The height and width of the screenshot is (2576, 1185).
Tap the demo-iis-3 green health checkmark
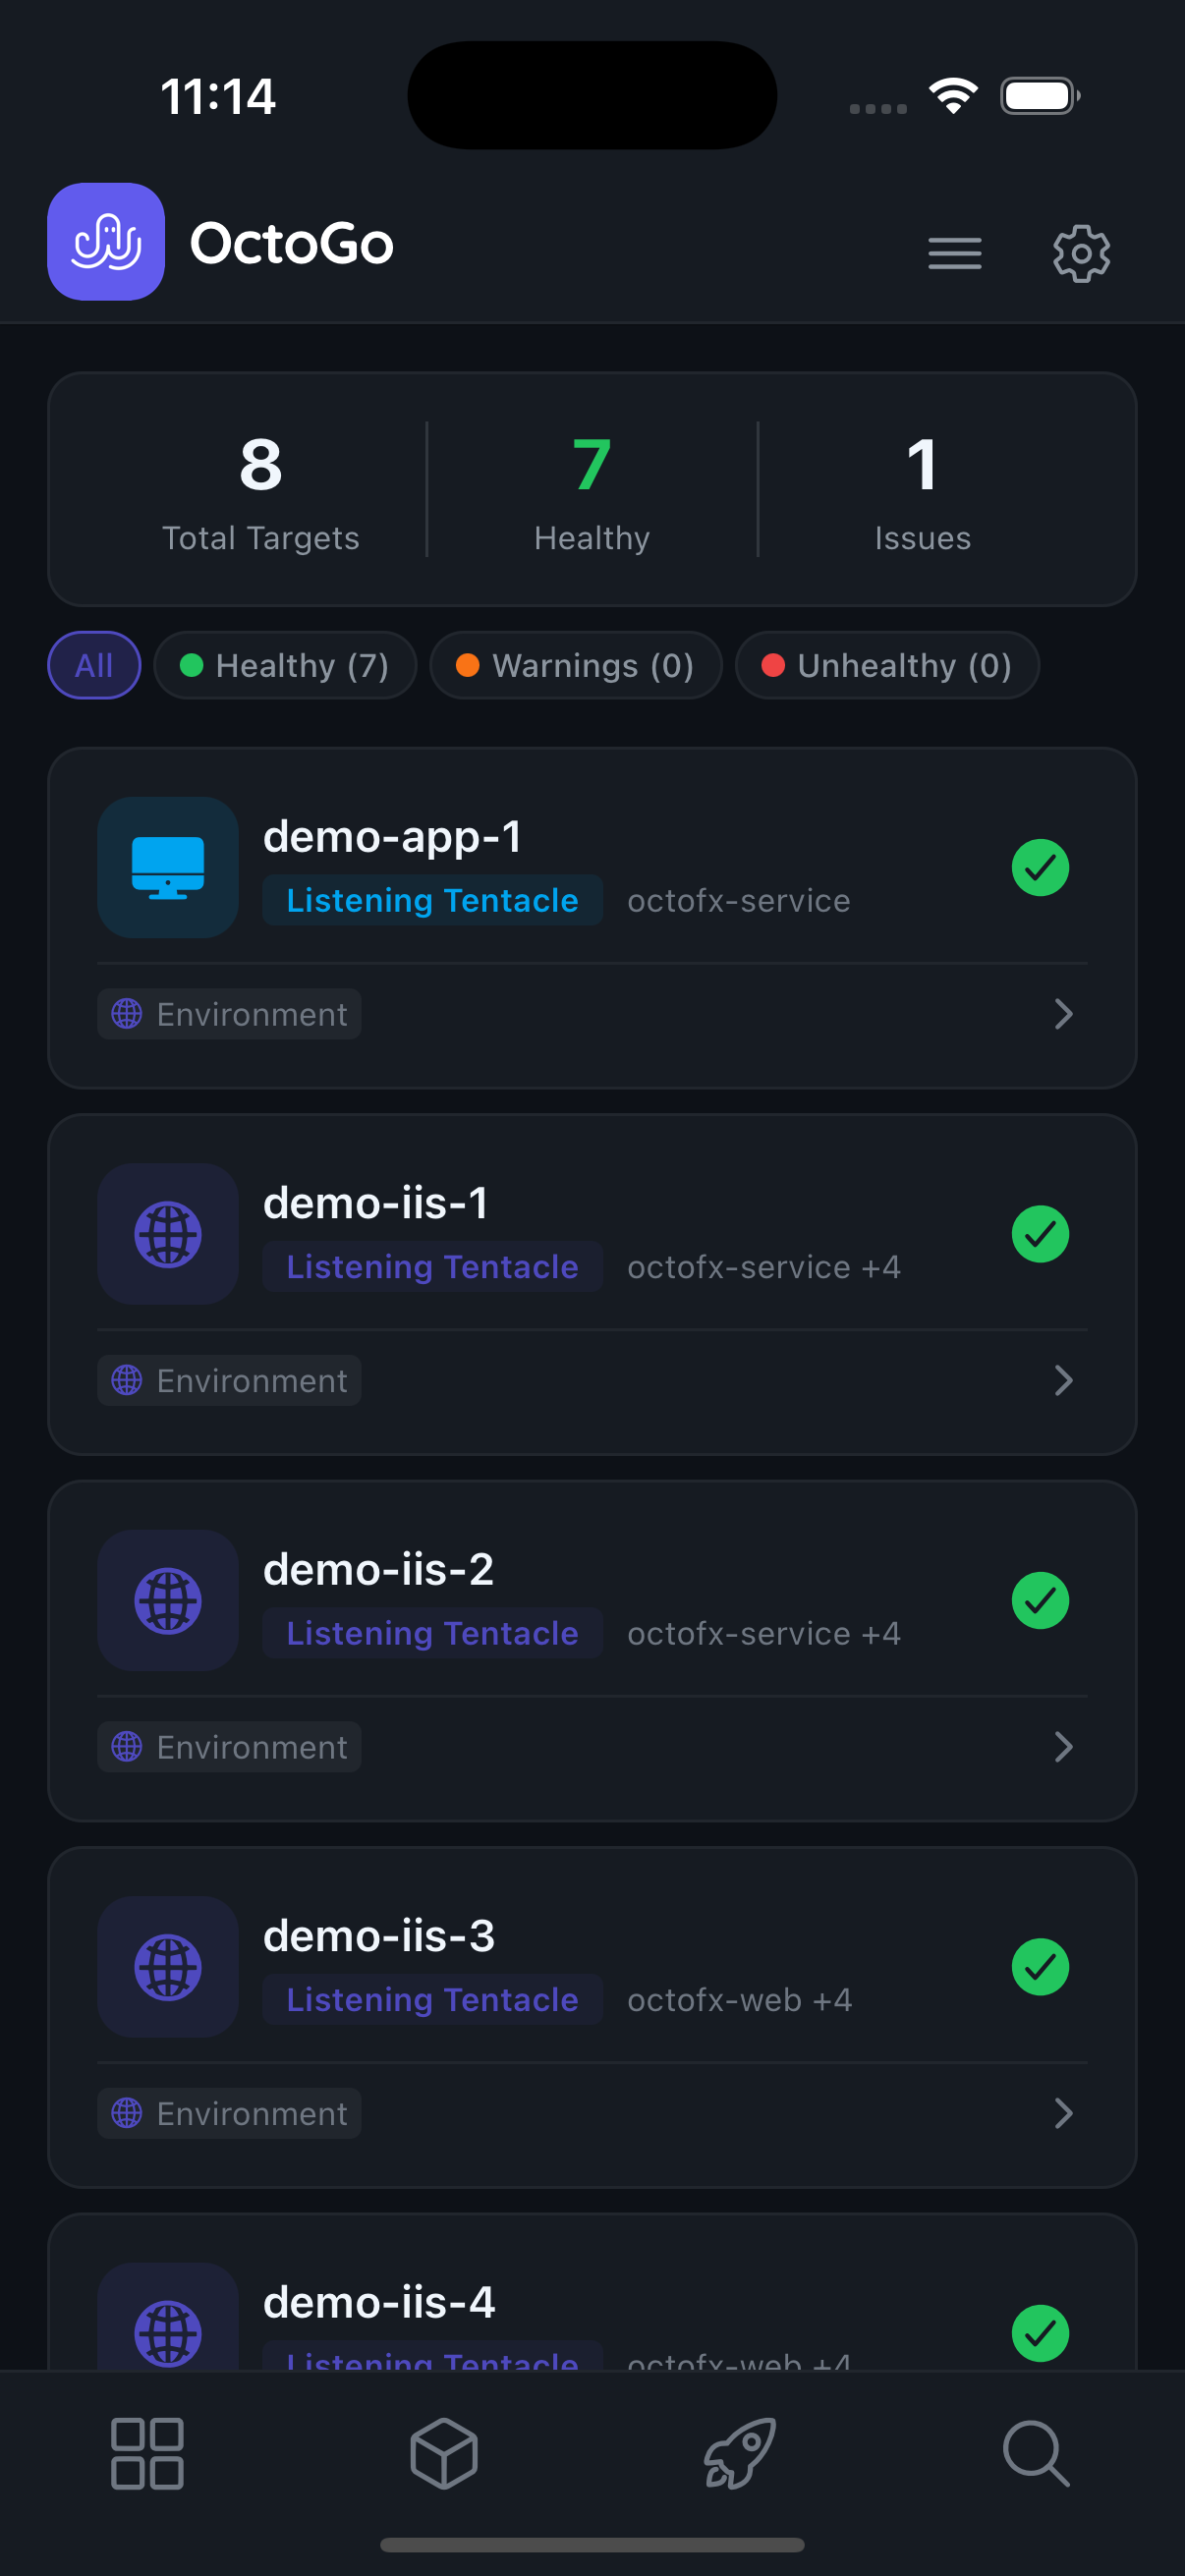point(1040,1967)
